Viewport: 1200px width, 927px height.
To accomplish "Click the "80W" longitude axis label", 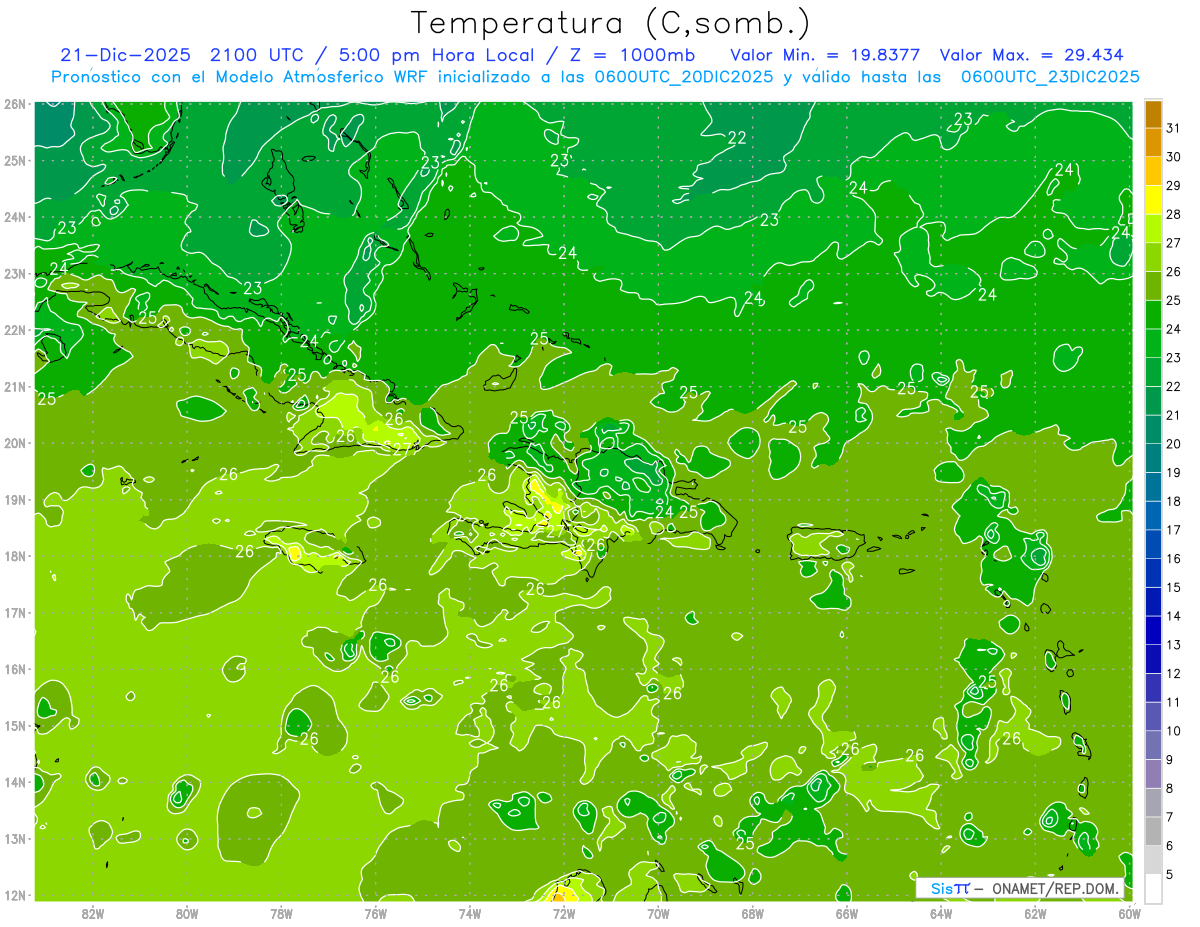I will tap(187, 913).
